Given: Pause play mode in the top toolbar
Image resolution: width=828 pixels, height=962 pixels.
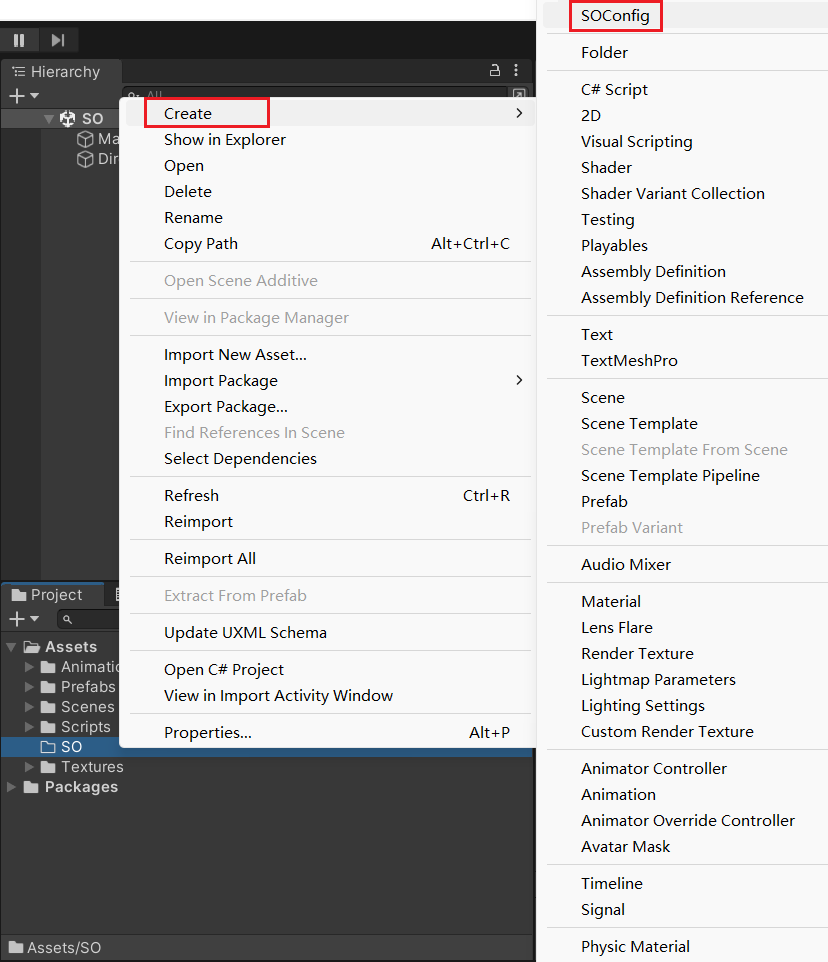Looking at the screenshot, I should pyautogui.click(x=19, y=40).
